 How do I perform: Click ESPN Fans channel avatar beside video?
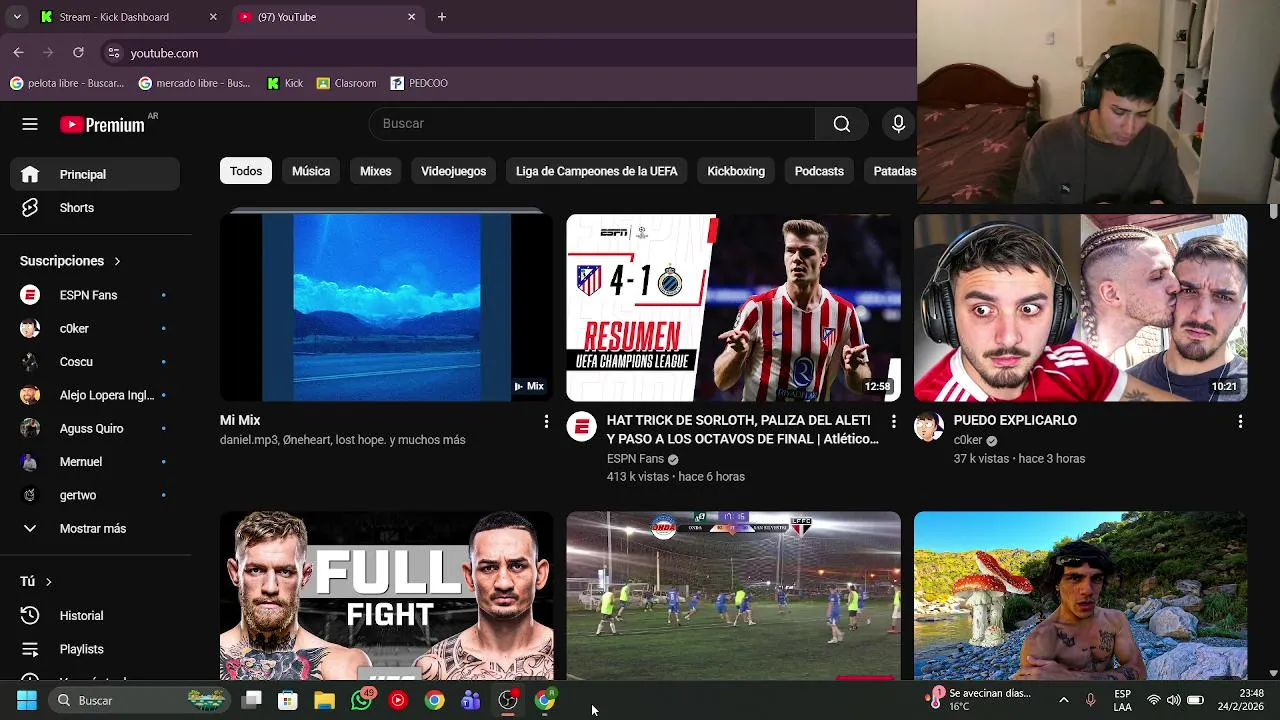[x=582, y=427]
